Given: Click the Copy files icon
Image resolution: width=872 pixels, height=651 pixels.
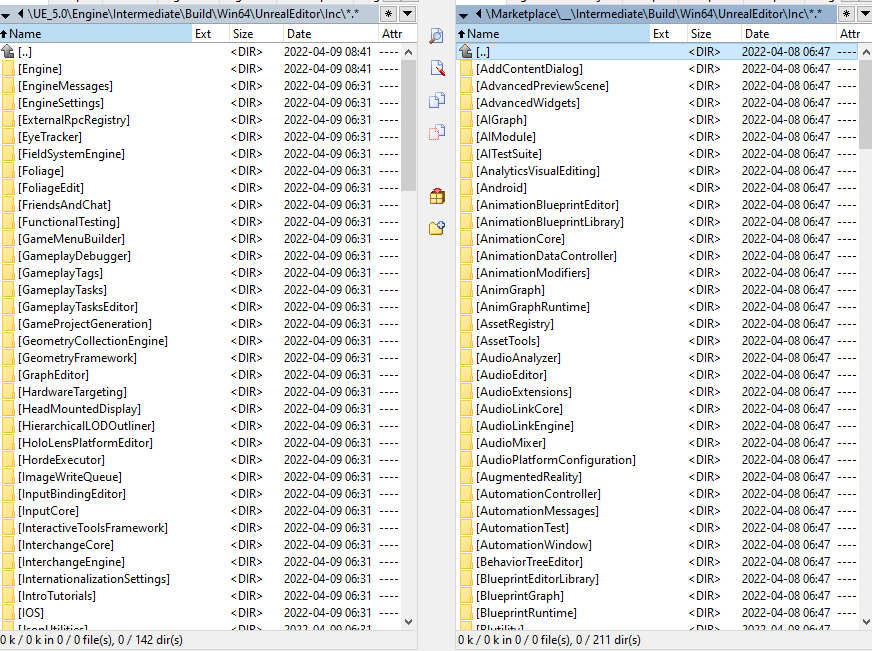Looking at the screenshot, I should click(x=435, y=100).
